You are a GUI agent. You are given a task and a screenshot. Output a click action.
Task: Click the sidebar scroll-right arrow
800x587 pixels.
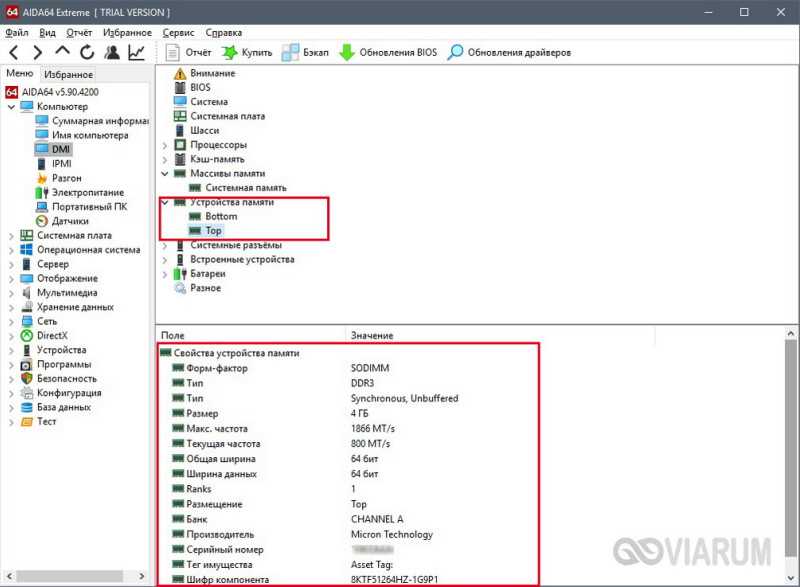(142, 576)
